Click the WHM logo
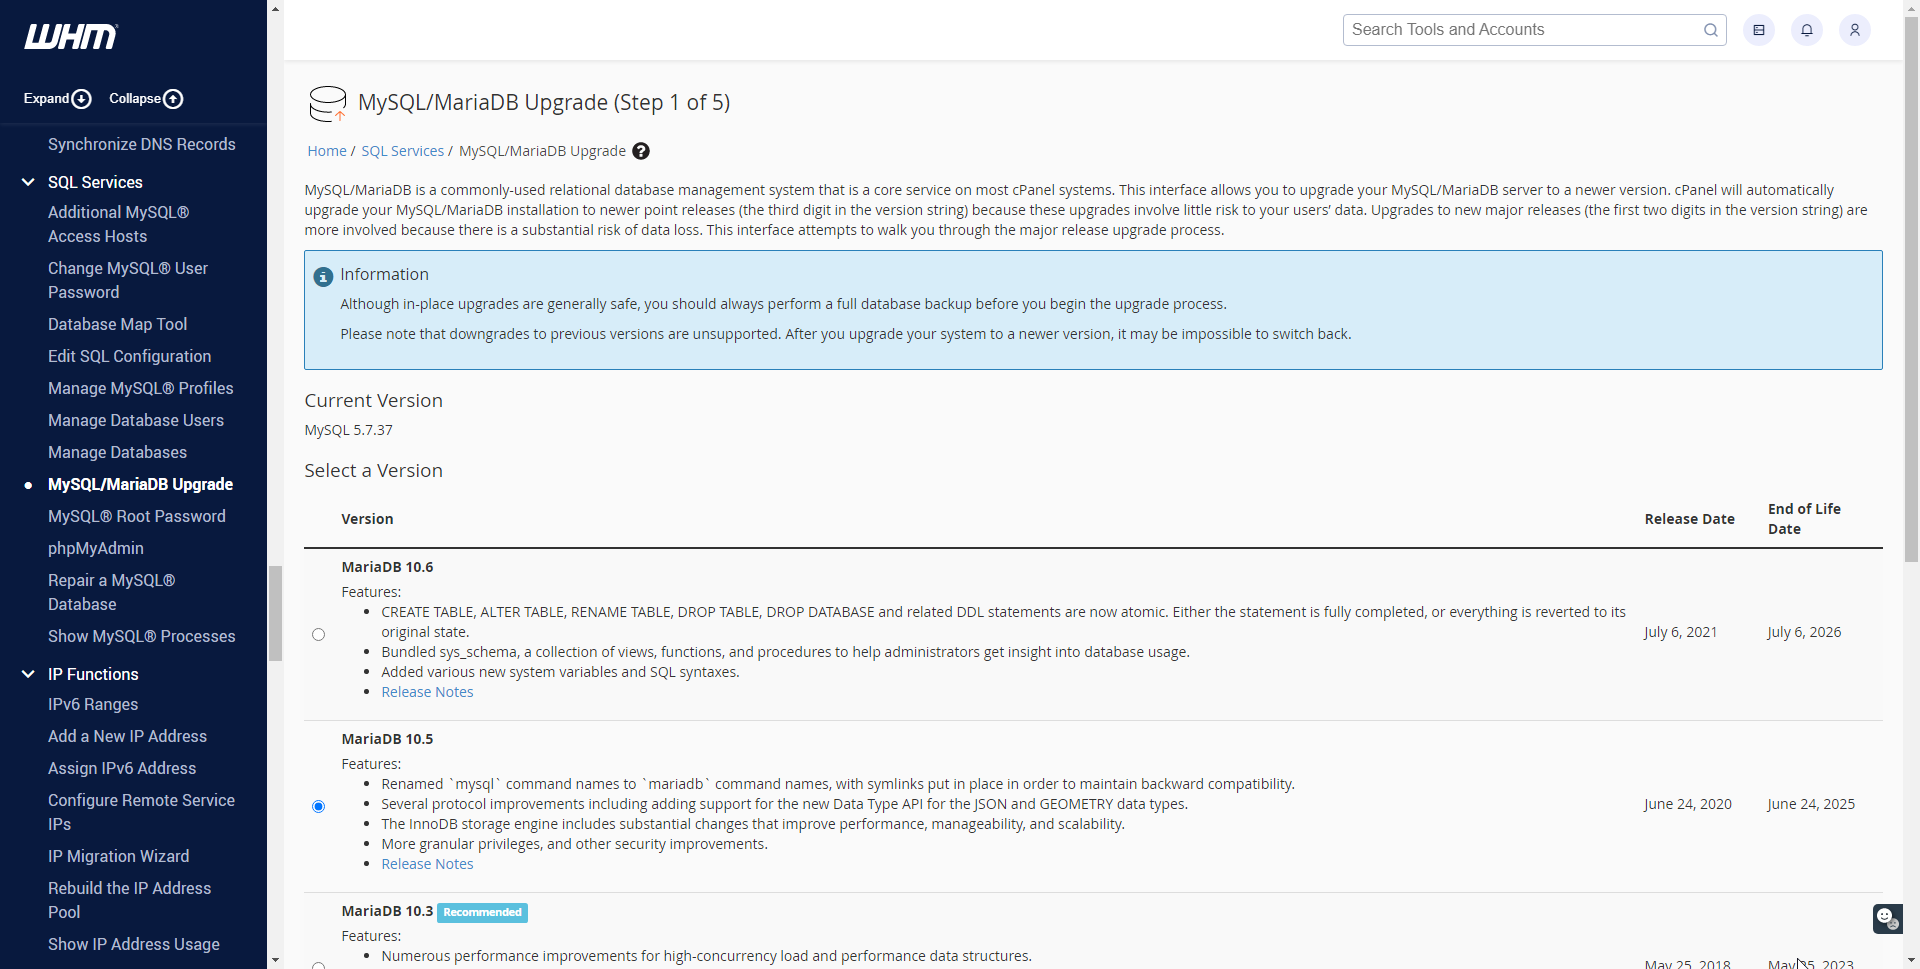 (x=71, y=37)
